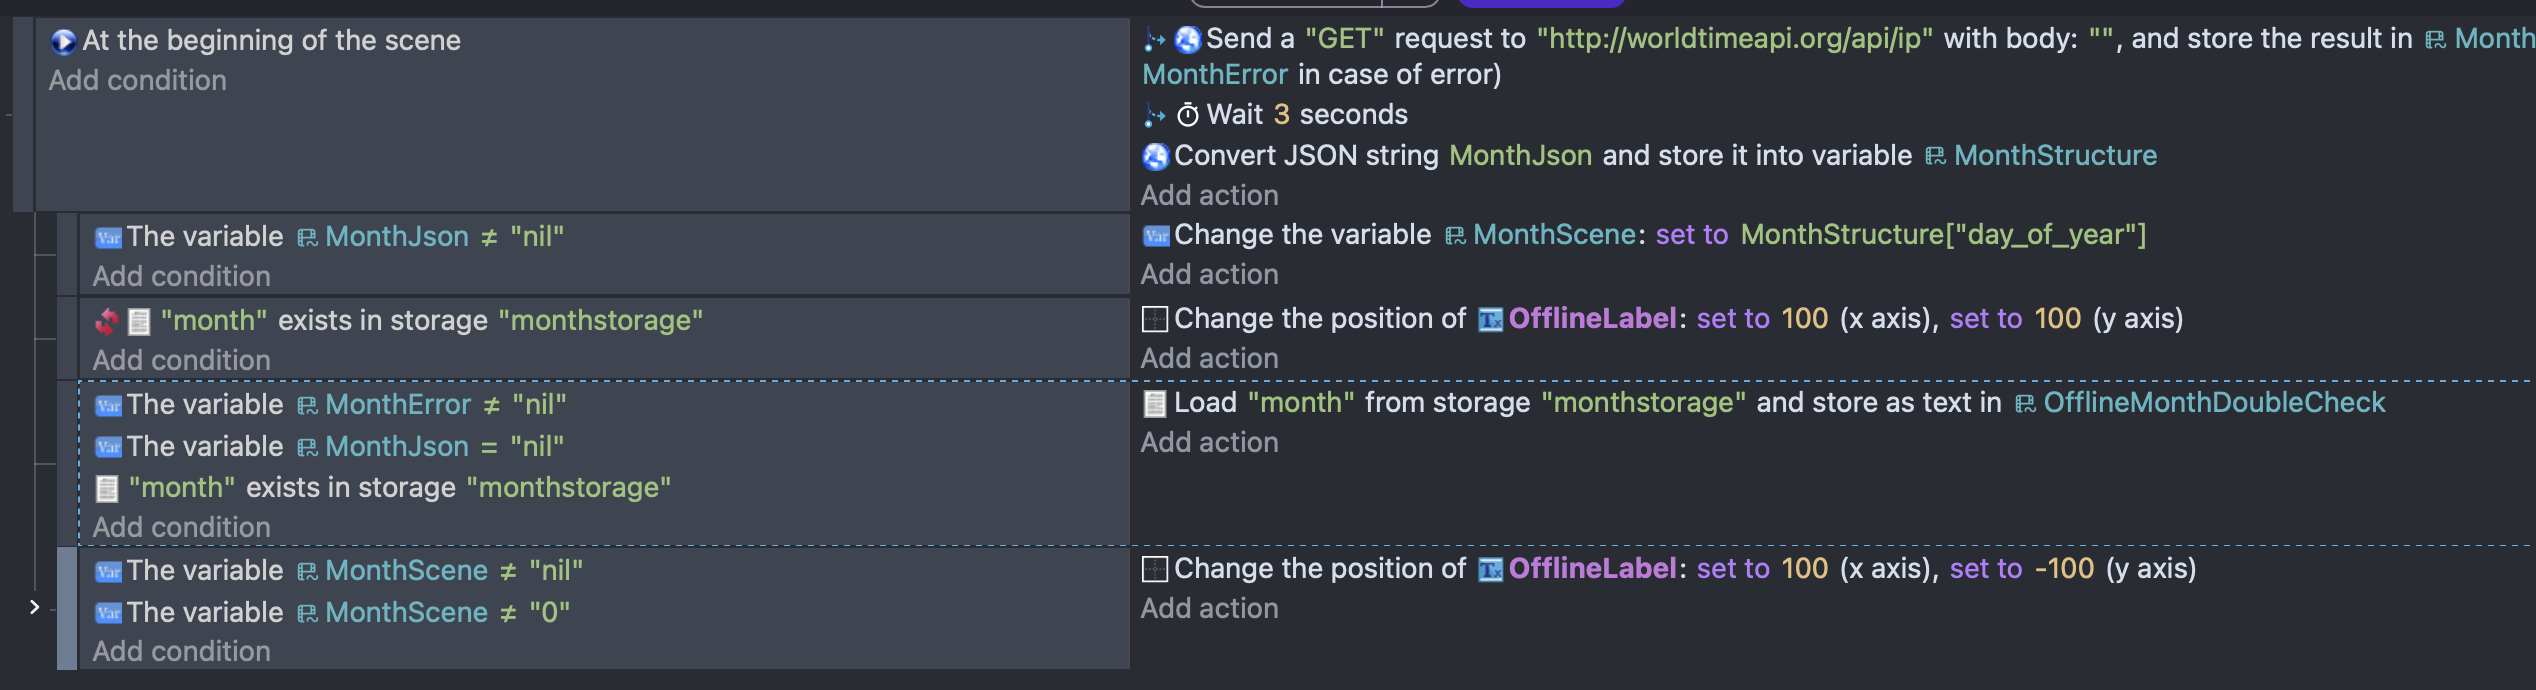Click "Add action" below the Convert JSON string action

click(1209, 195)
